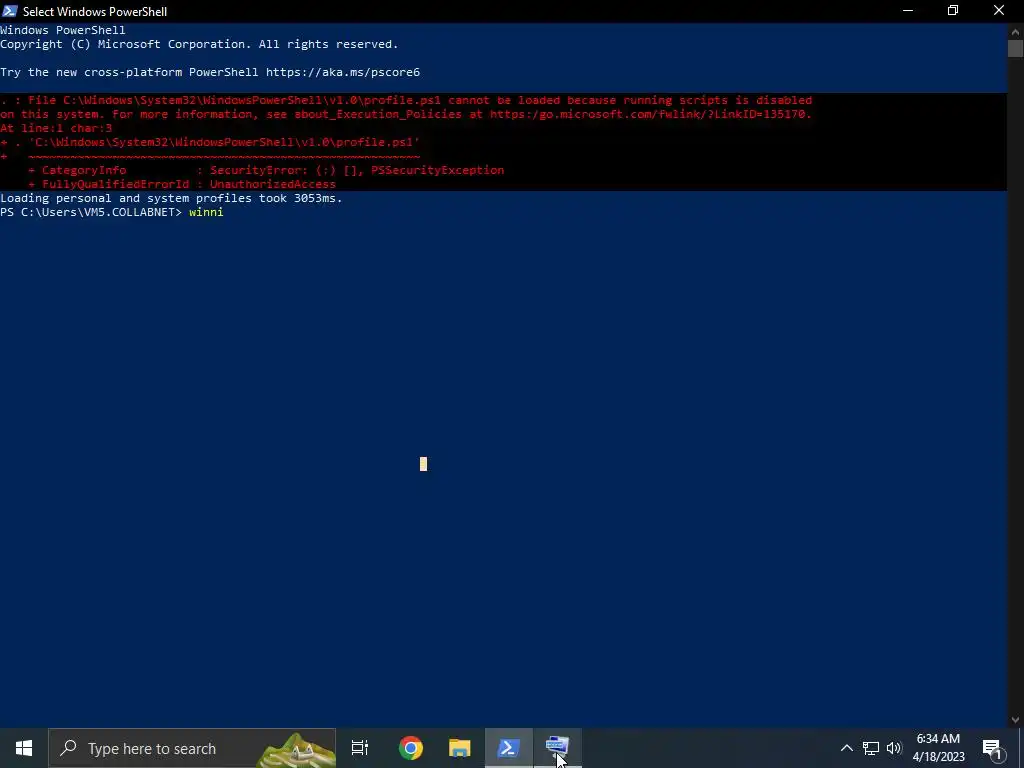The height and width of the screenshot is (768, 1024).
Task: Close the Windows PowerShell window
Action: (999, 11)
